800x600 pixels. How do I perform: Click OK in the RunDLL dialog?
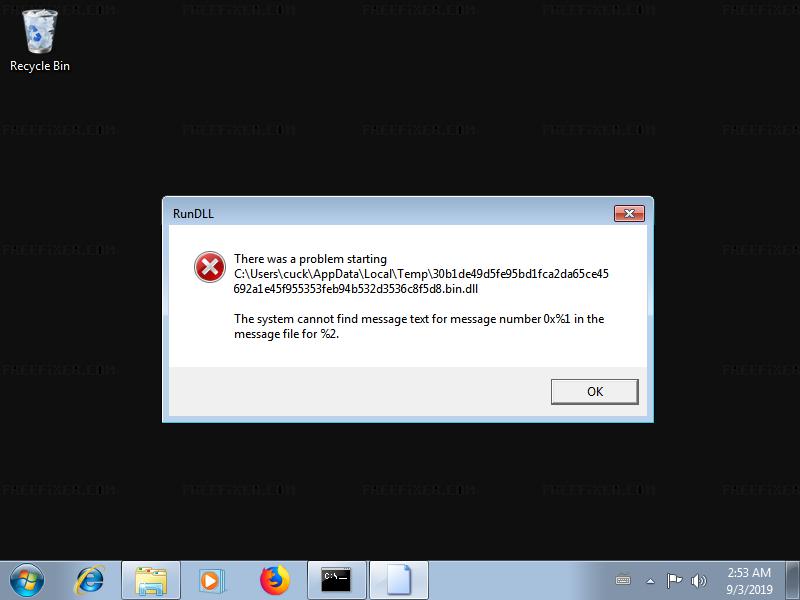pos(594,391)
